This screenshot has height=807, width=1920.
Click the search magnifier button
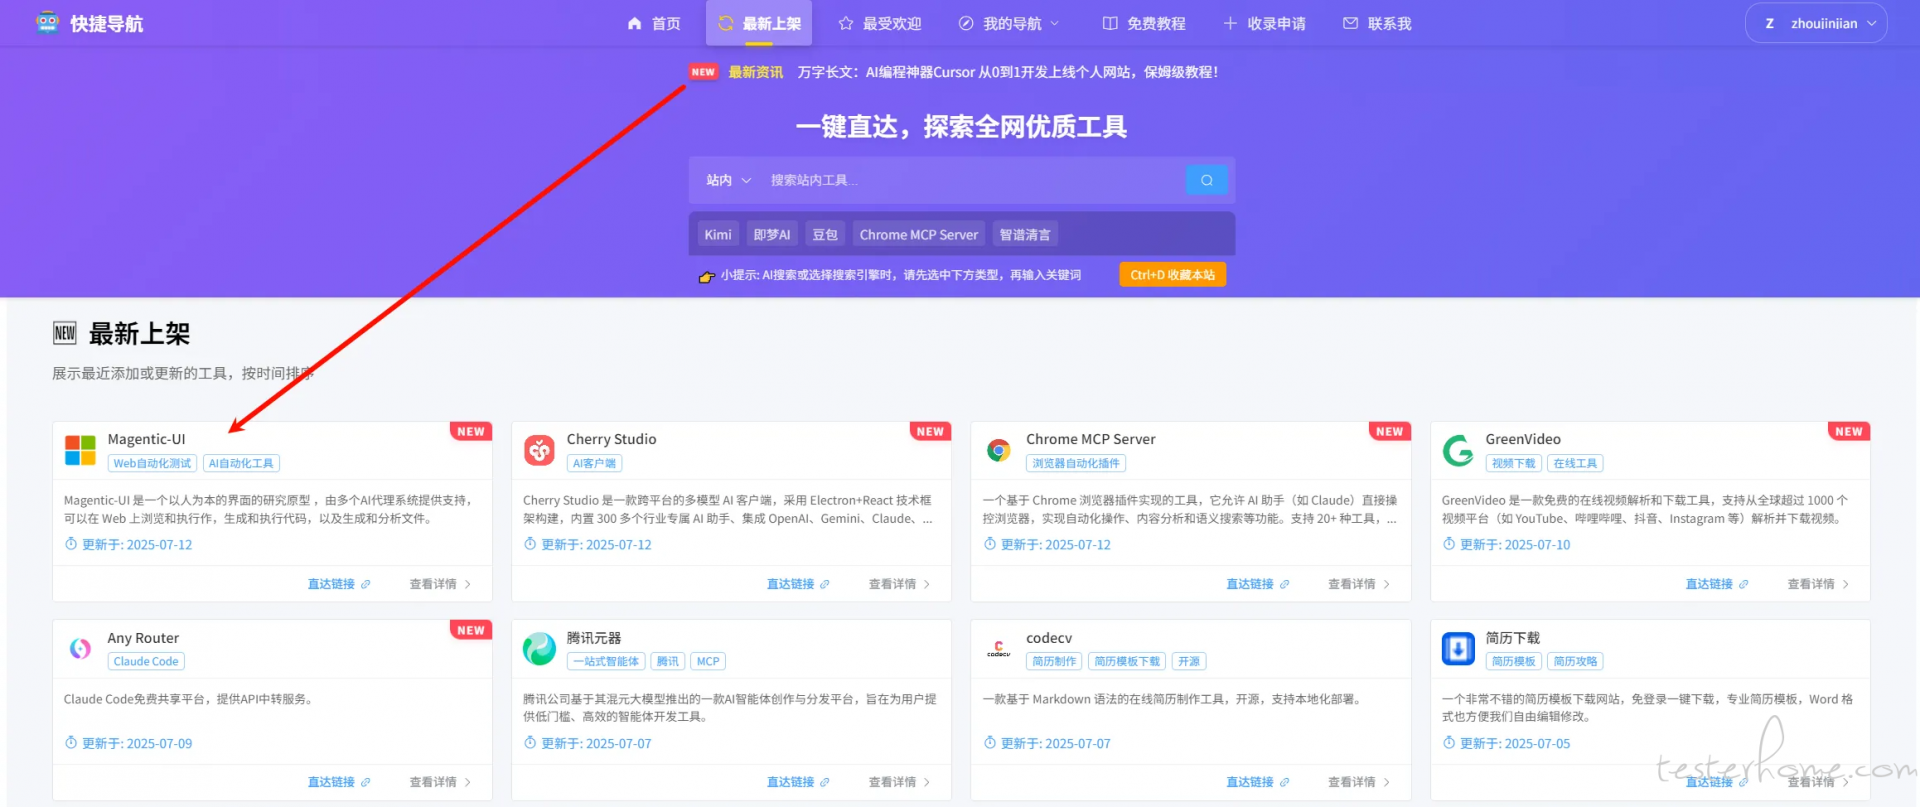[x=1207, y=180]
